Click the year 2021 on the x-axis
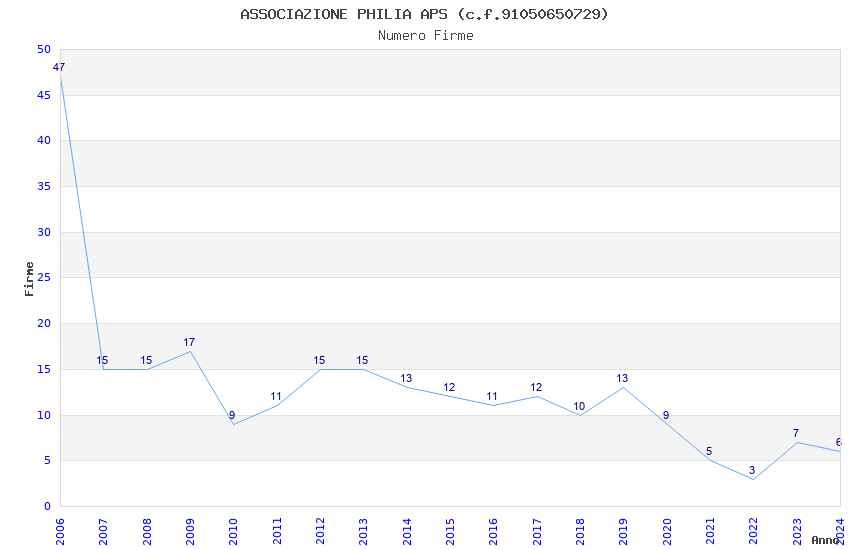Screen dimensions: 850x550 click(x=710, y=532)
